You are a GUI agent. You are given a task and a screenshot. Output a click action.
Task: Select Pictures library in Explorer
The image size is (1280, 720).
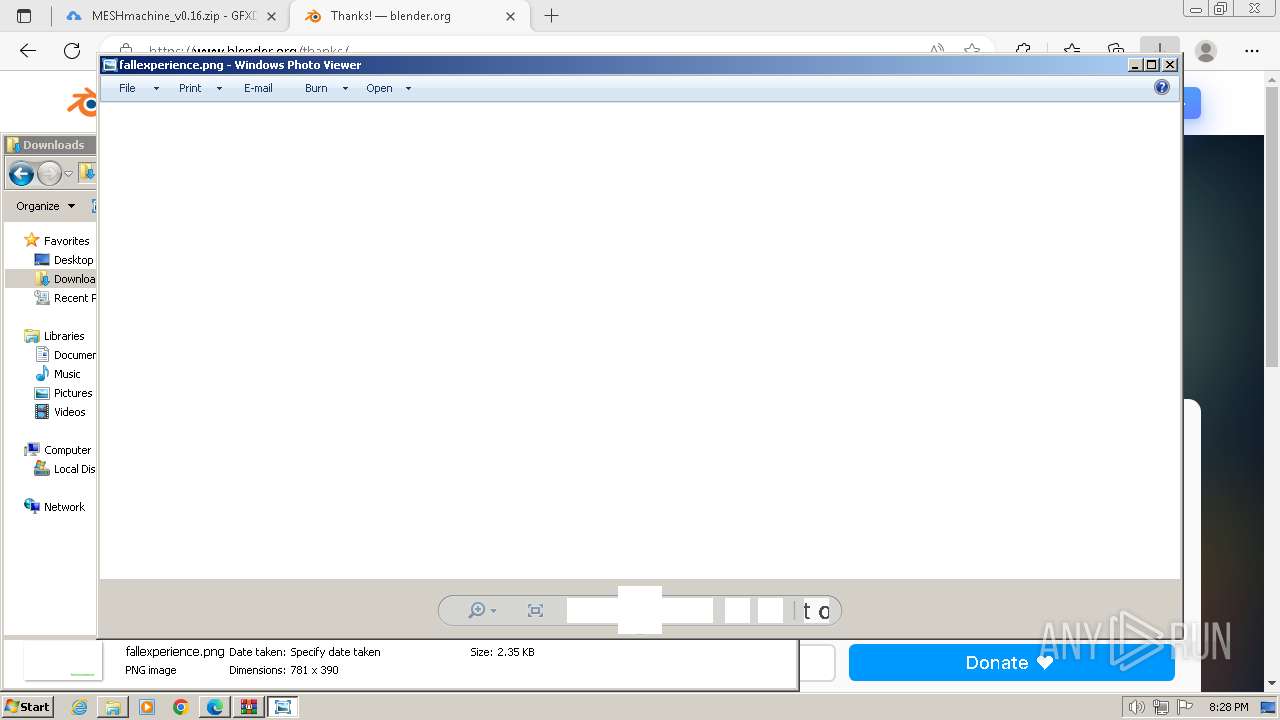(73, 393)
